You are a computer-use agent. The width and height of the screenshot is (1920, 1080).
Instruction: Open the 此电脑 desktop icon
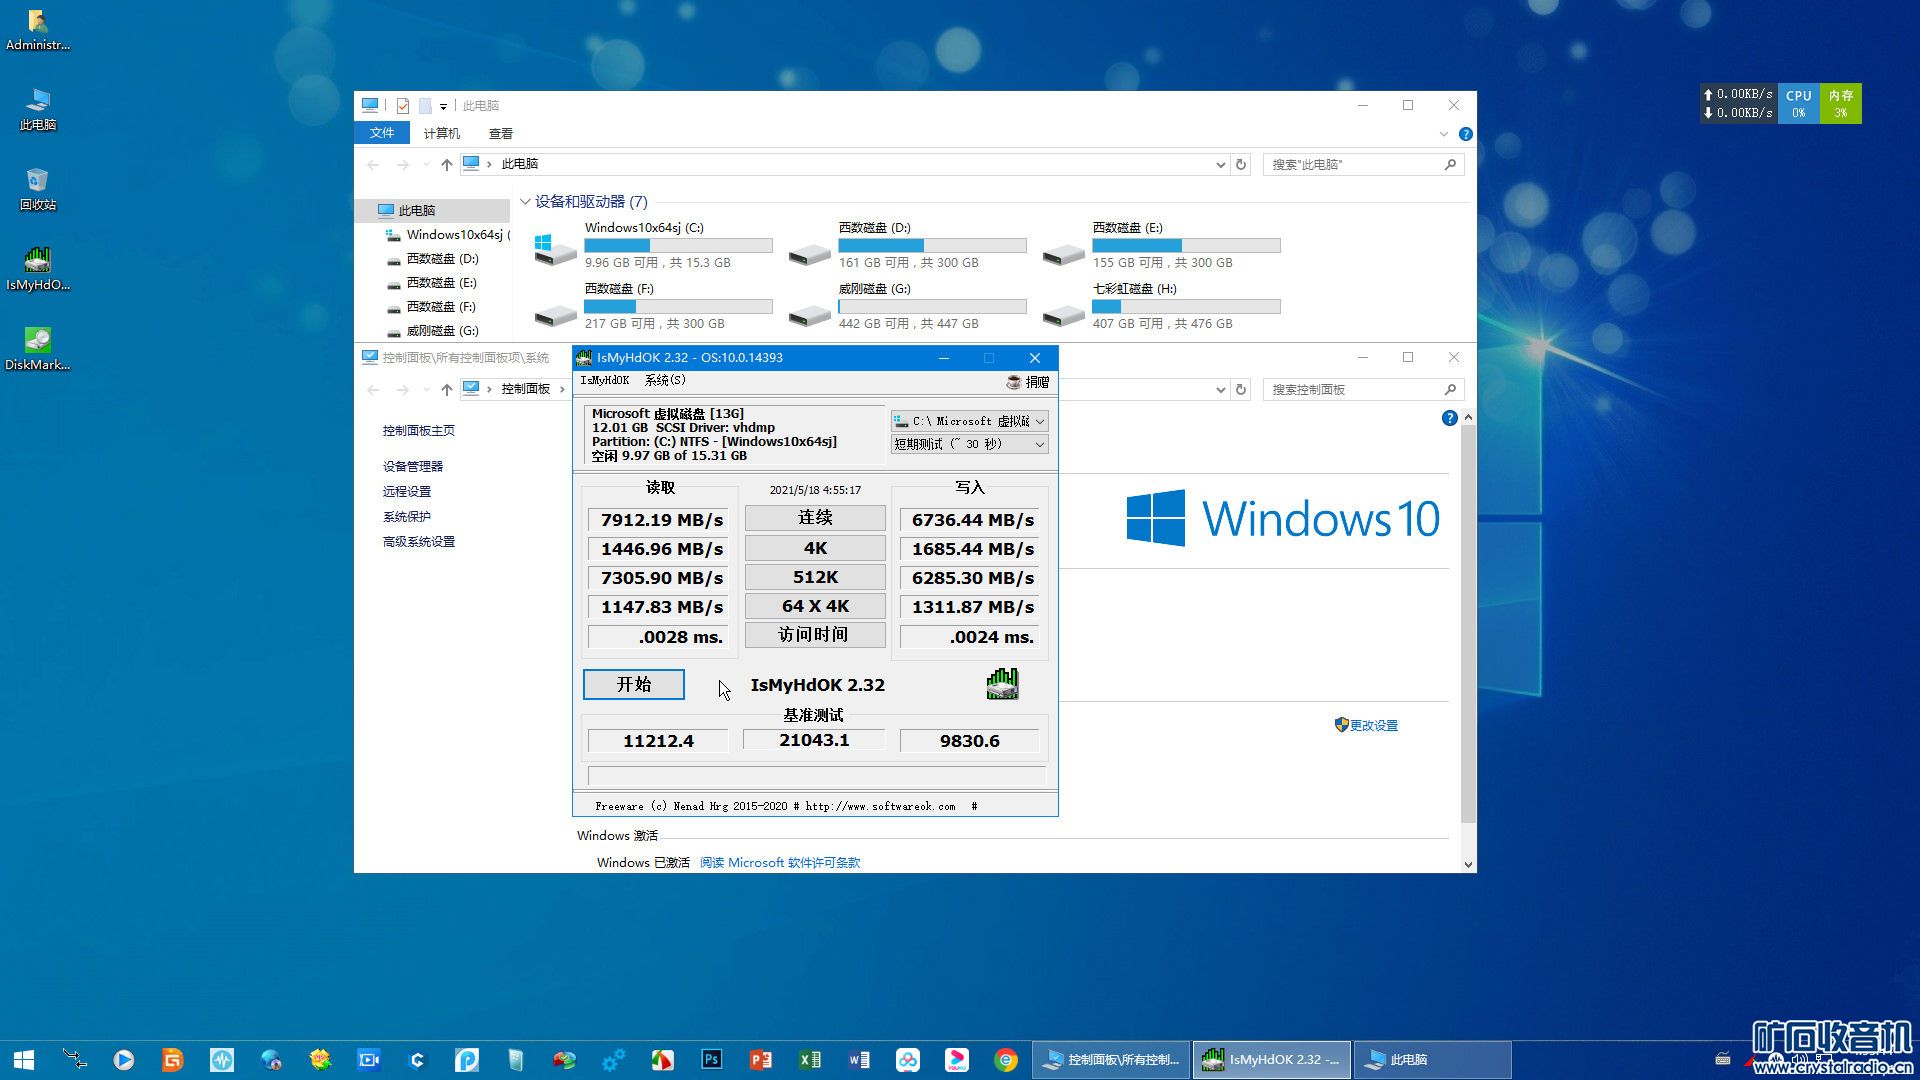37,108
